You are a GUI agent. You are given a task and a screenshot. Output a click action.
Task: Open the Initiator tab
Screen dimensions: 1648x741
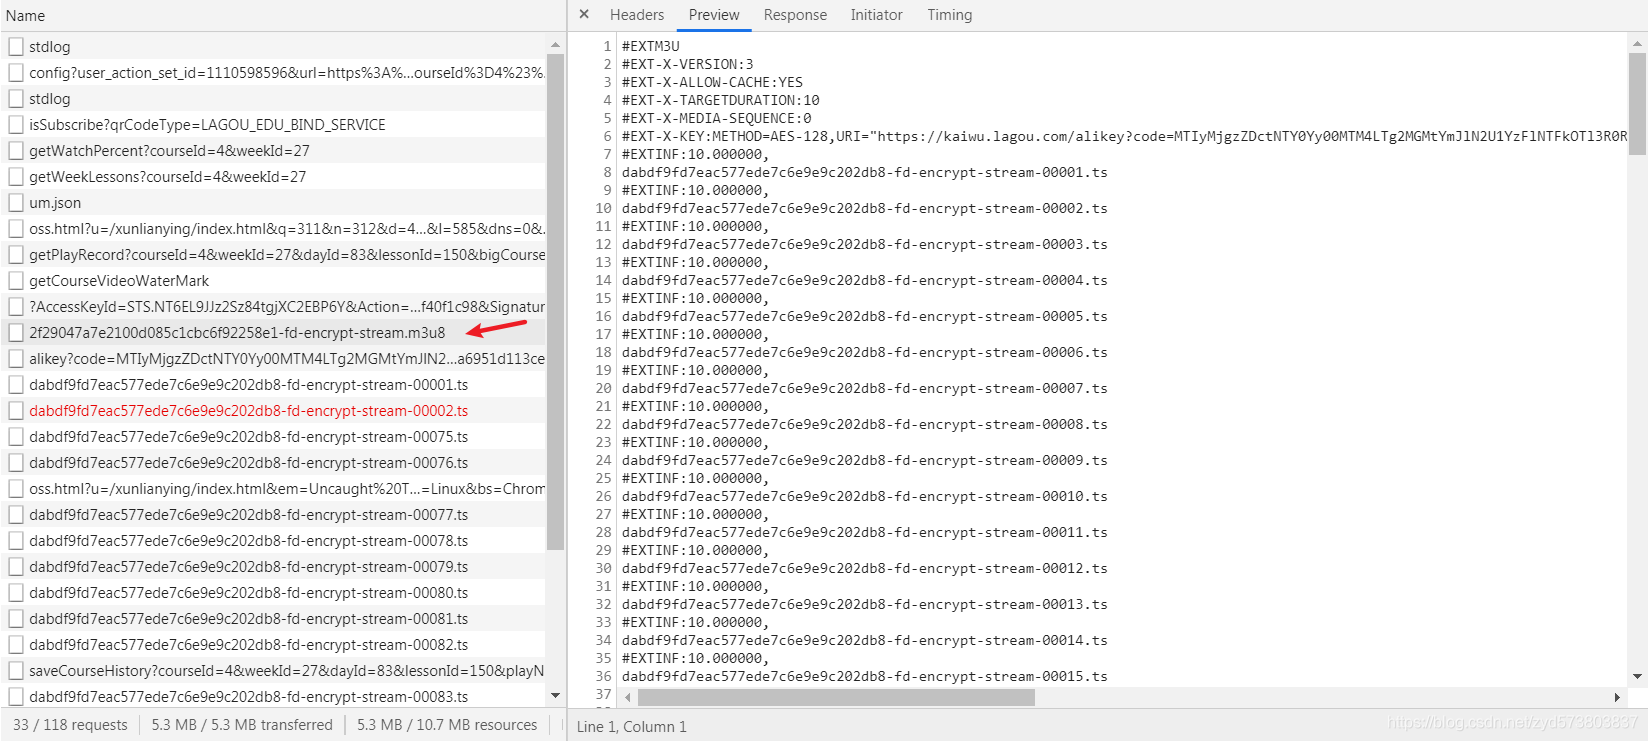pos(876,15)
